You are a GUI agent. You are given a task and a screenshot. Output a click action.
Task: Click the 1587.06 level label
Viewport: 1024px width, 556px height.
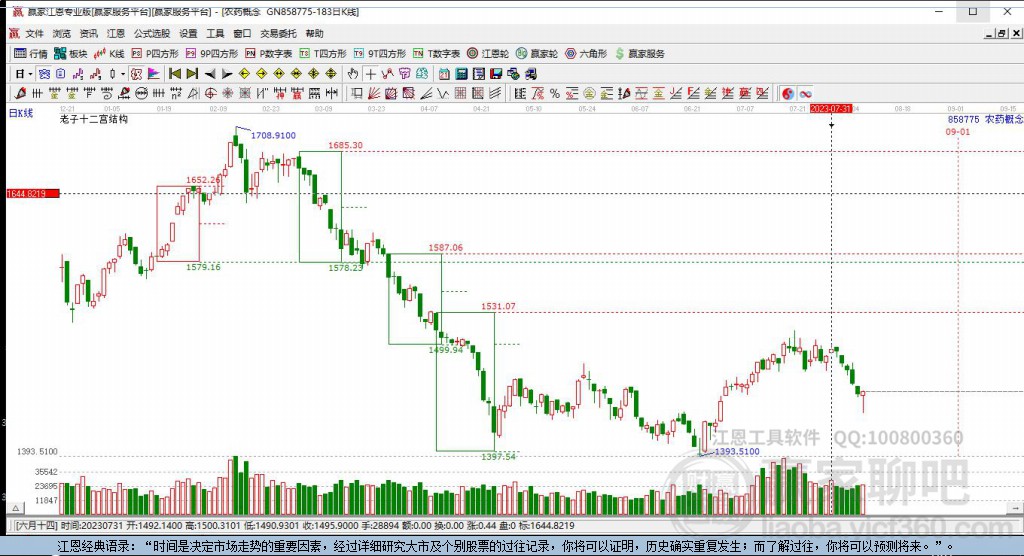pos(445,248)
